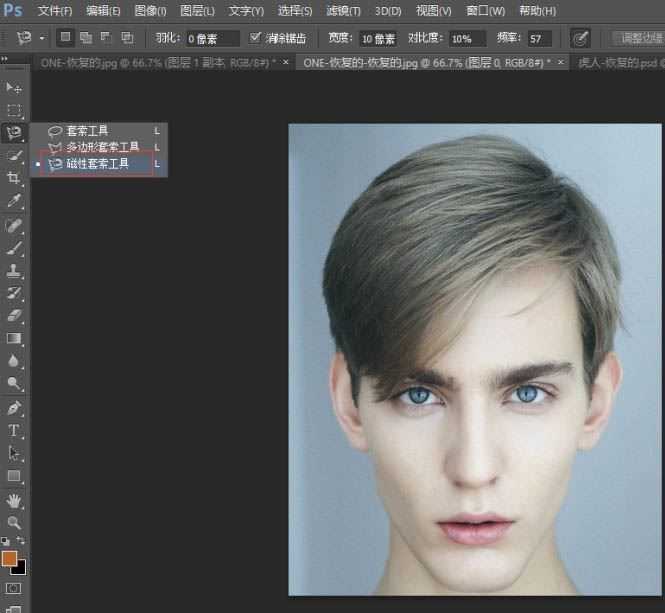Toggle the 消除锯齿 anti-alias checkbox
The image size is (665, 613).
tap(256, 38)
